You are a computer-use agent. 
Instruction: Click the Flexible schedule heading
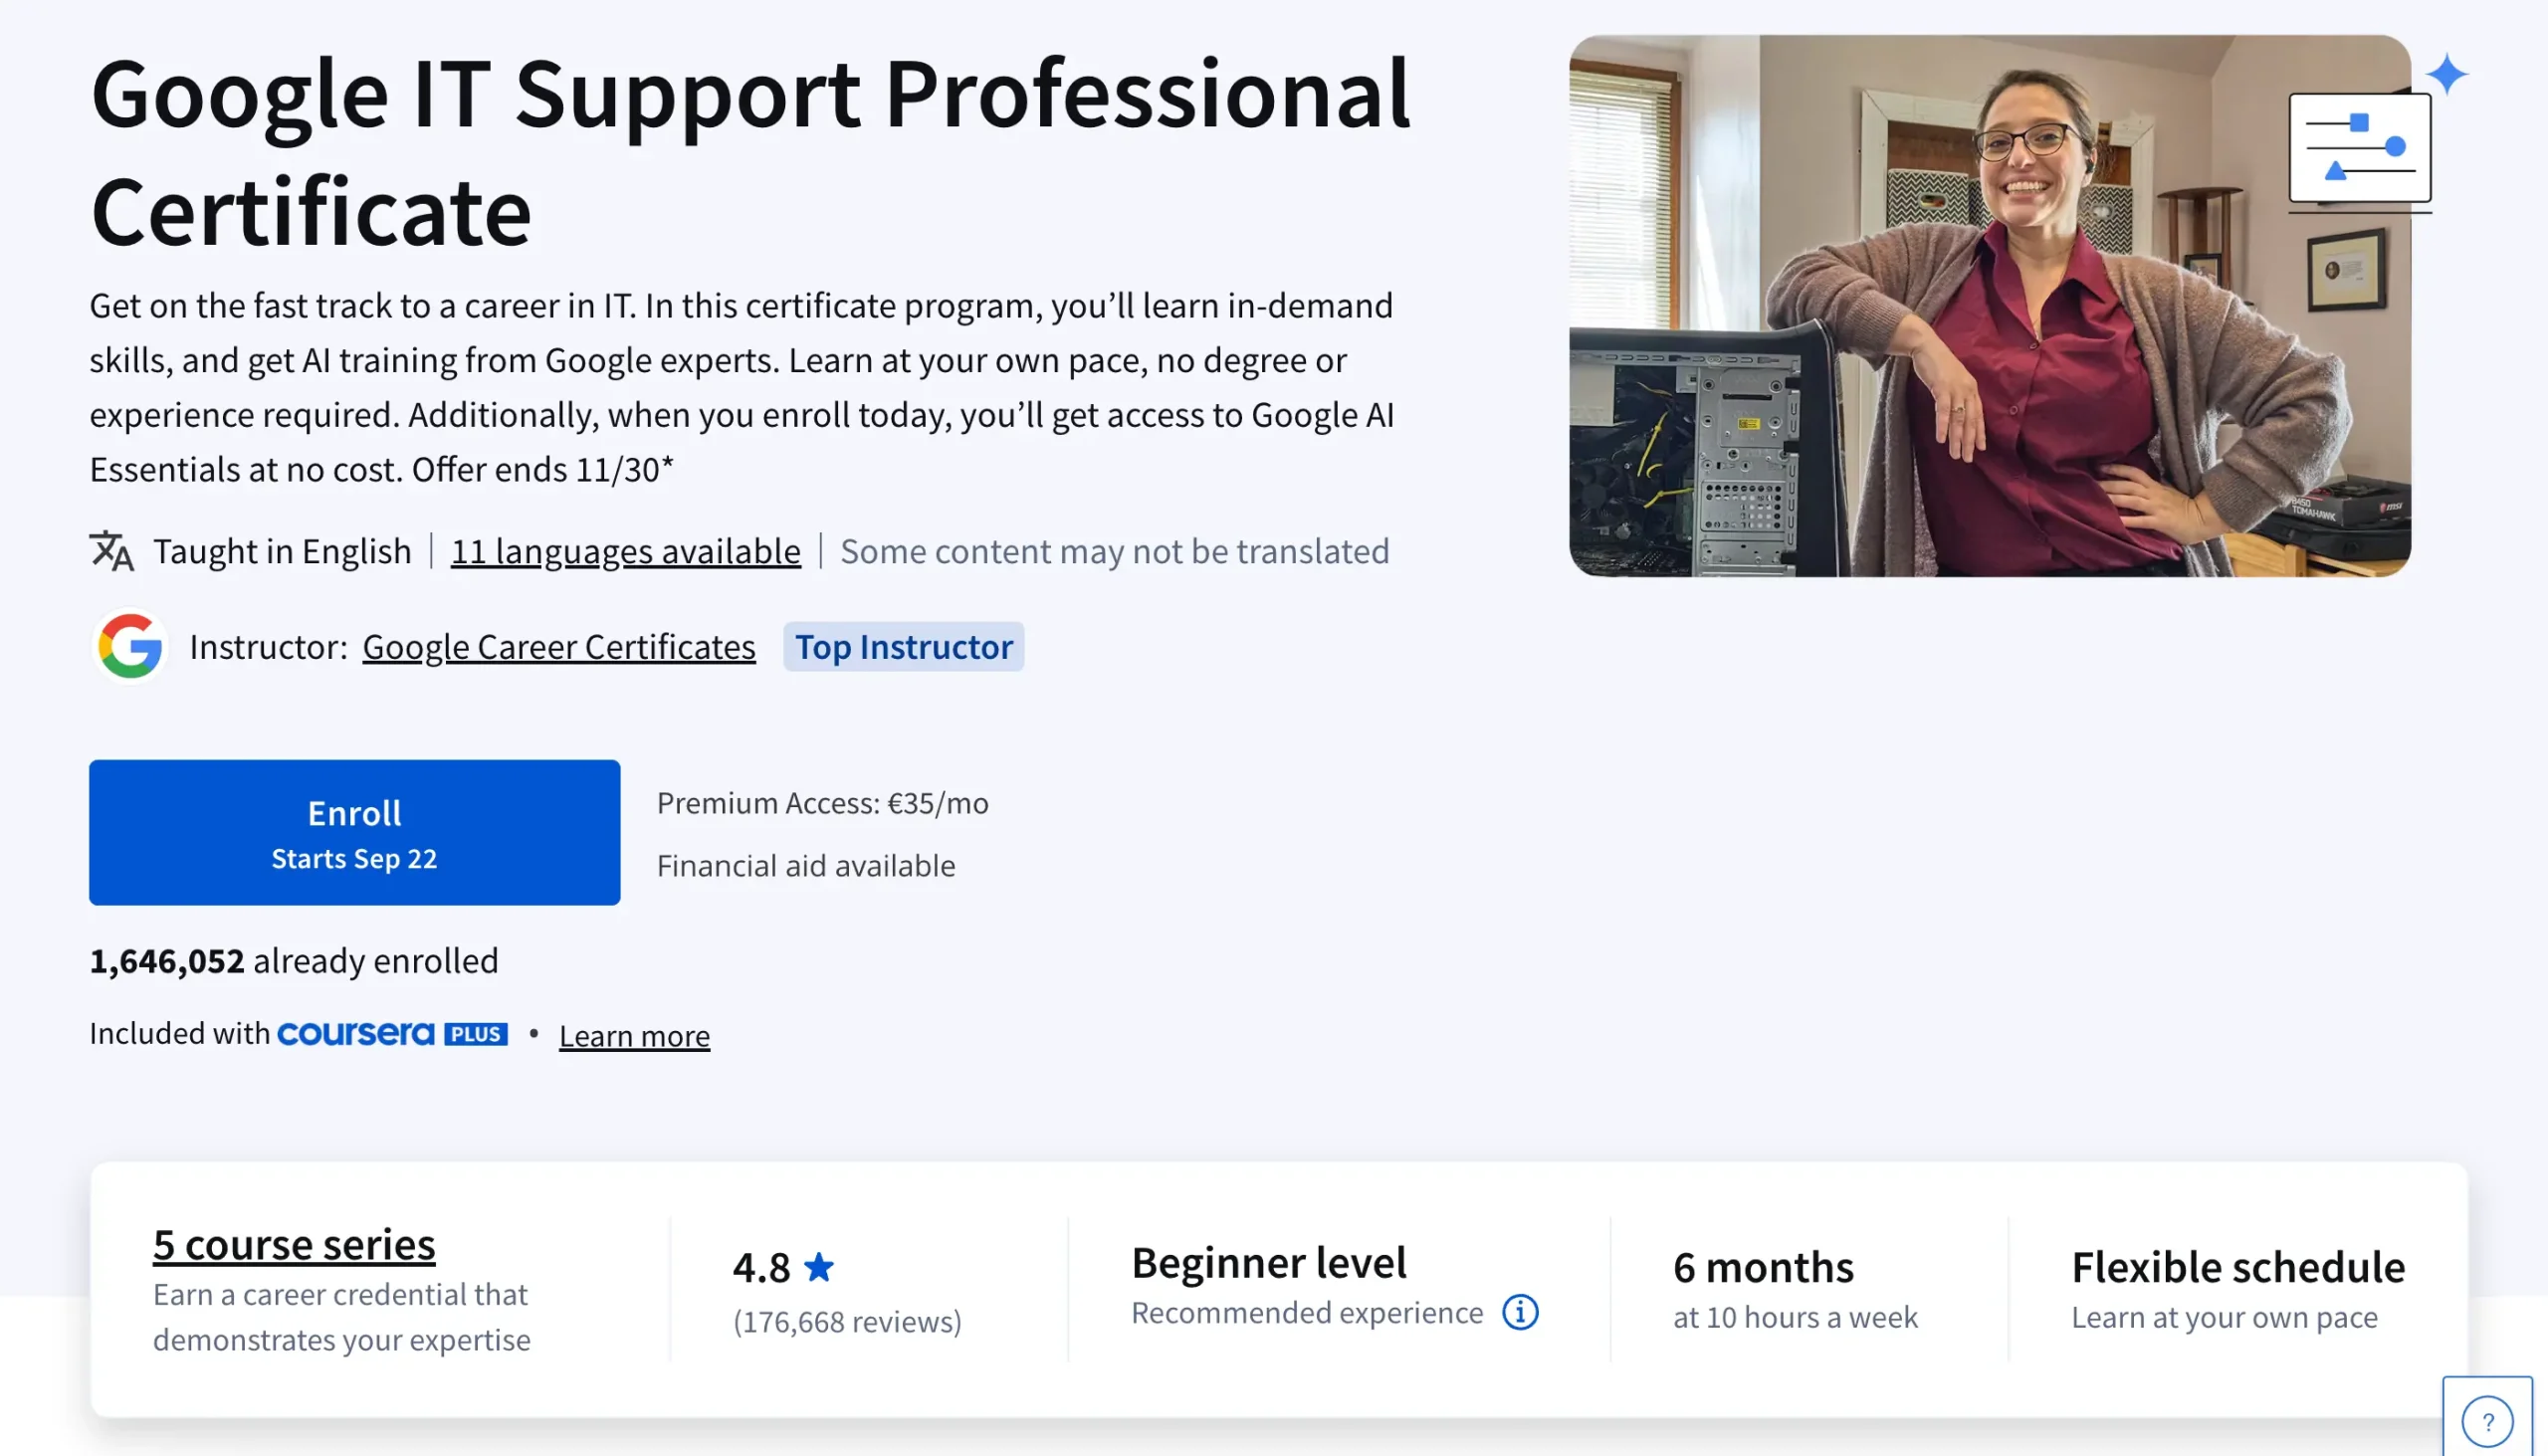(2237, 1267)
